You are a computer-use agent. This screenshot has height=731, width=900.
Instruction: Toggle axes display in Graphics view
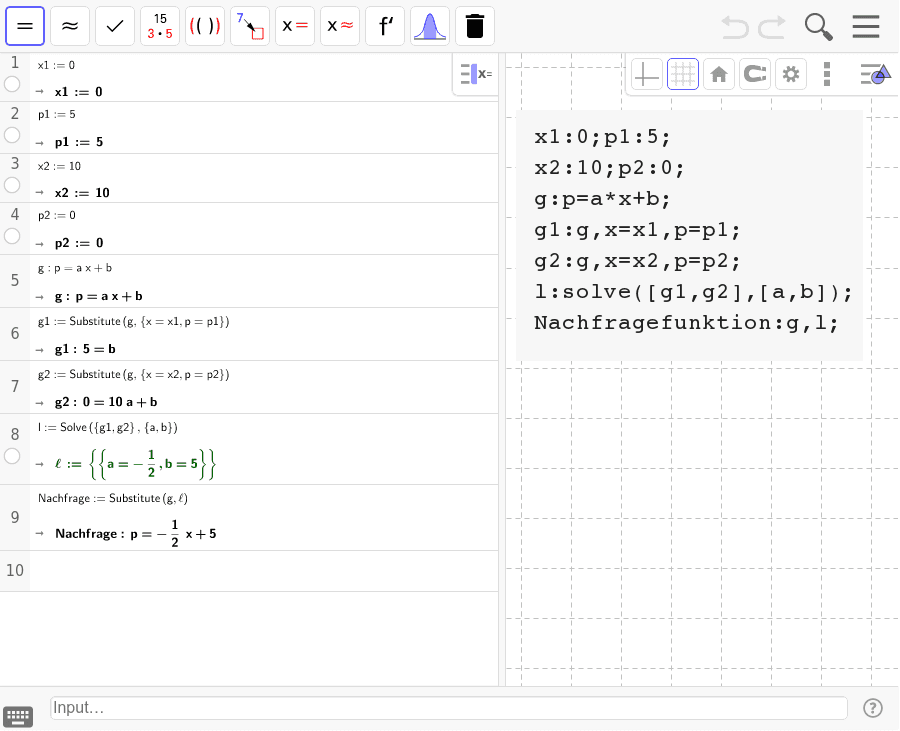tap(647, 74)
